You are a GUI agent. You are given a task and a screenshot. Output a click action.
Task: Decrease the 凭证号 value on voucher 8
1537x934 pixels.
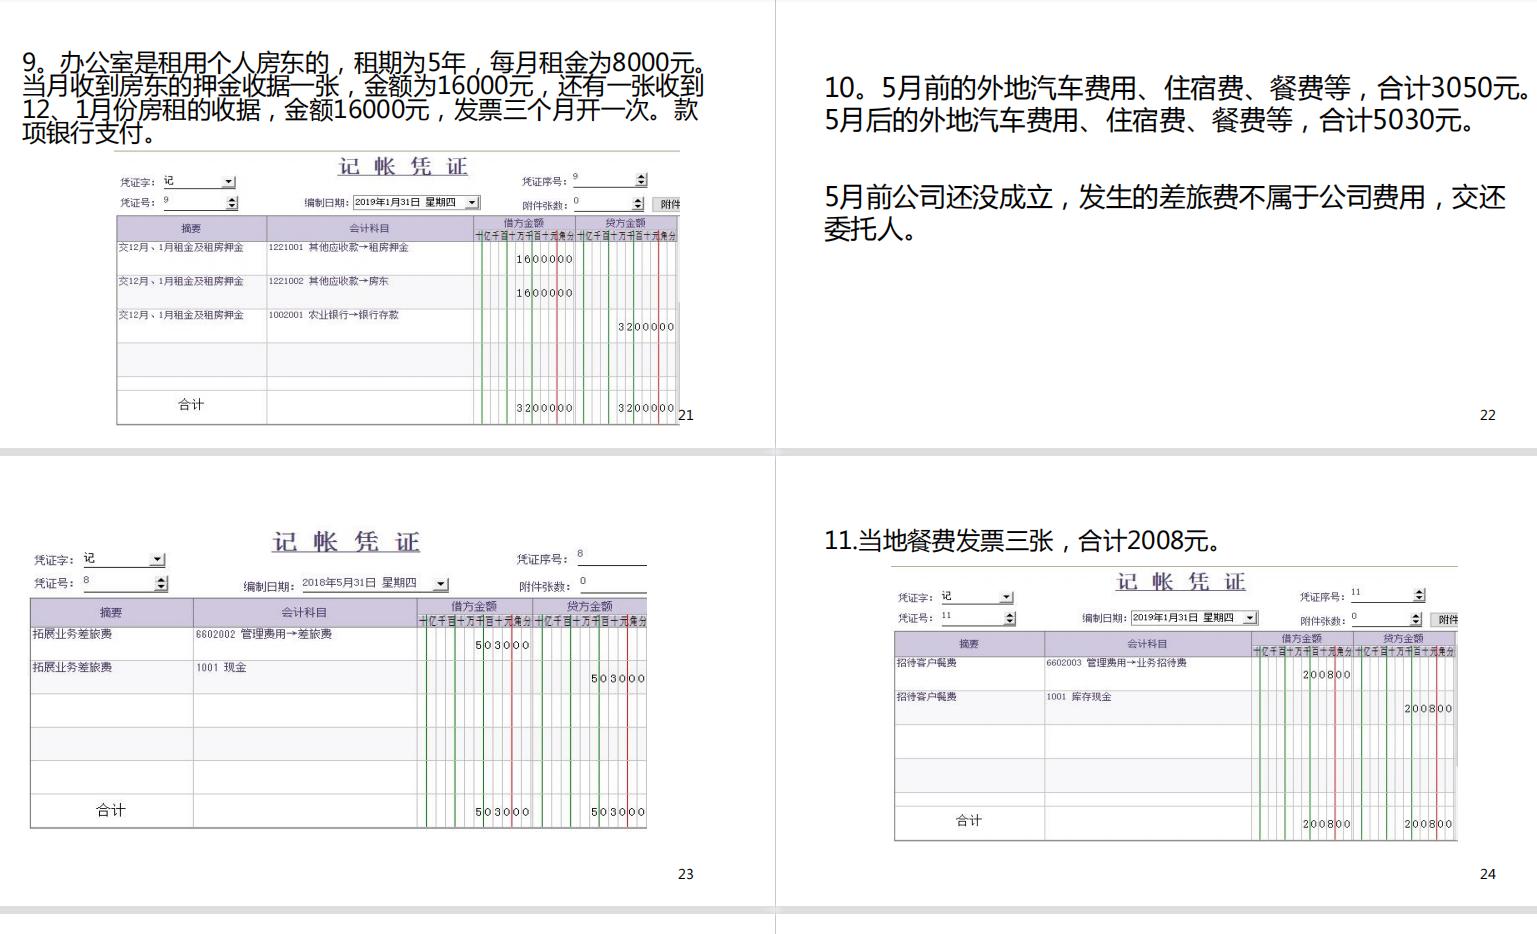pyautogui.click(x=163, y=587)
